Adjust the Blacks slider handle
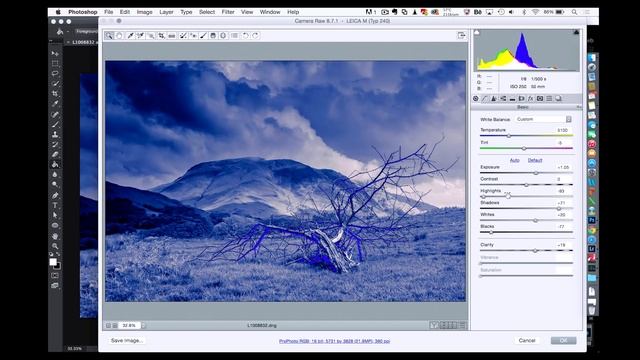Screen dimensions: 640x360 tap(491, 232)
